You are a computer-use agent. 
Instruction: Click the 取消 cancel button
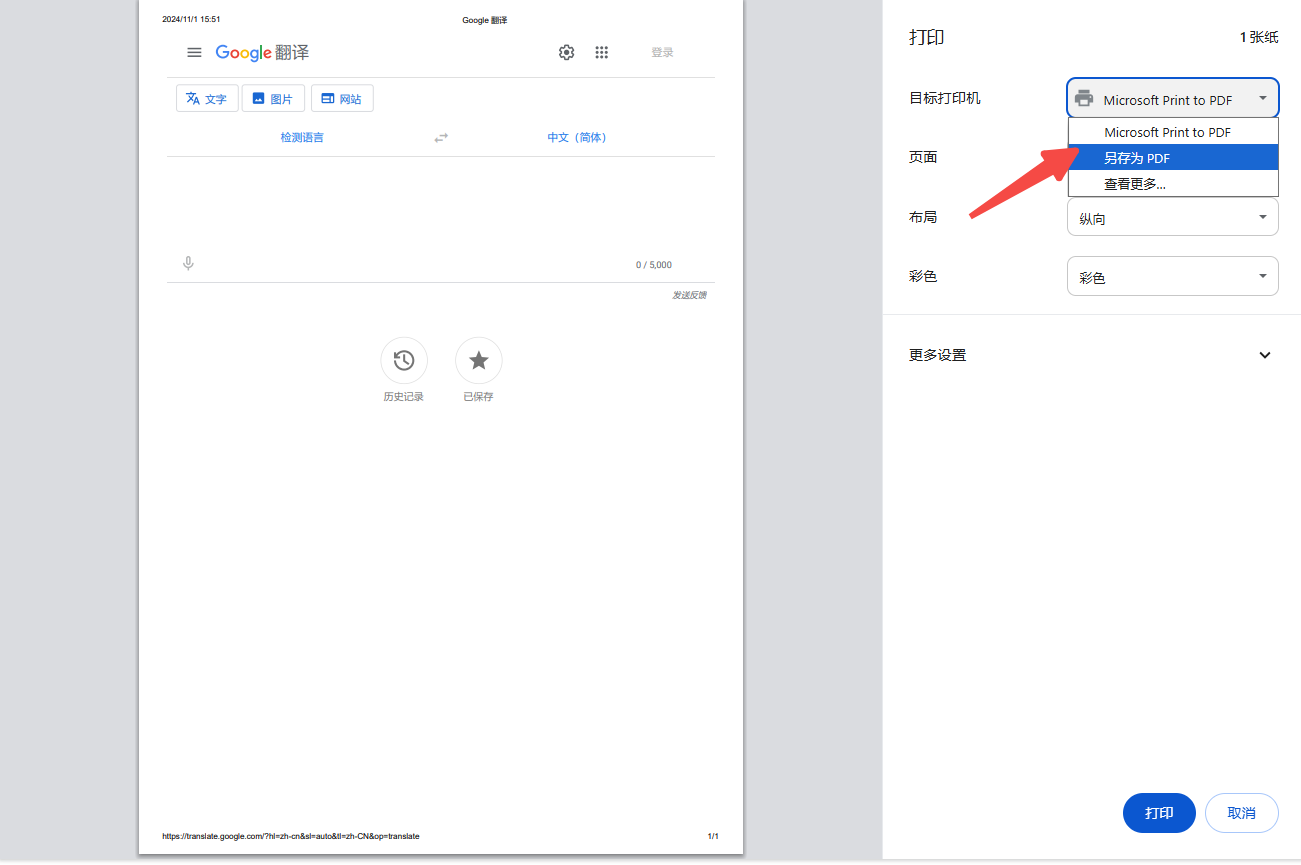pyautogui.click(x=1242, y=813)
